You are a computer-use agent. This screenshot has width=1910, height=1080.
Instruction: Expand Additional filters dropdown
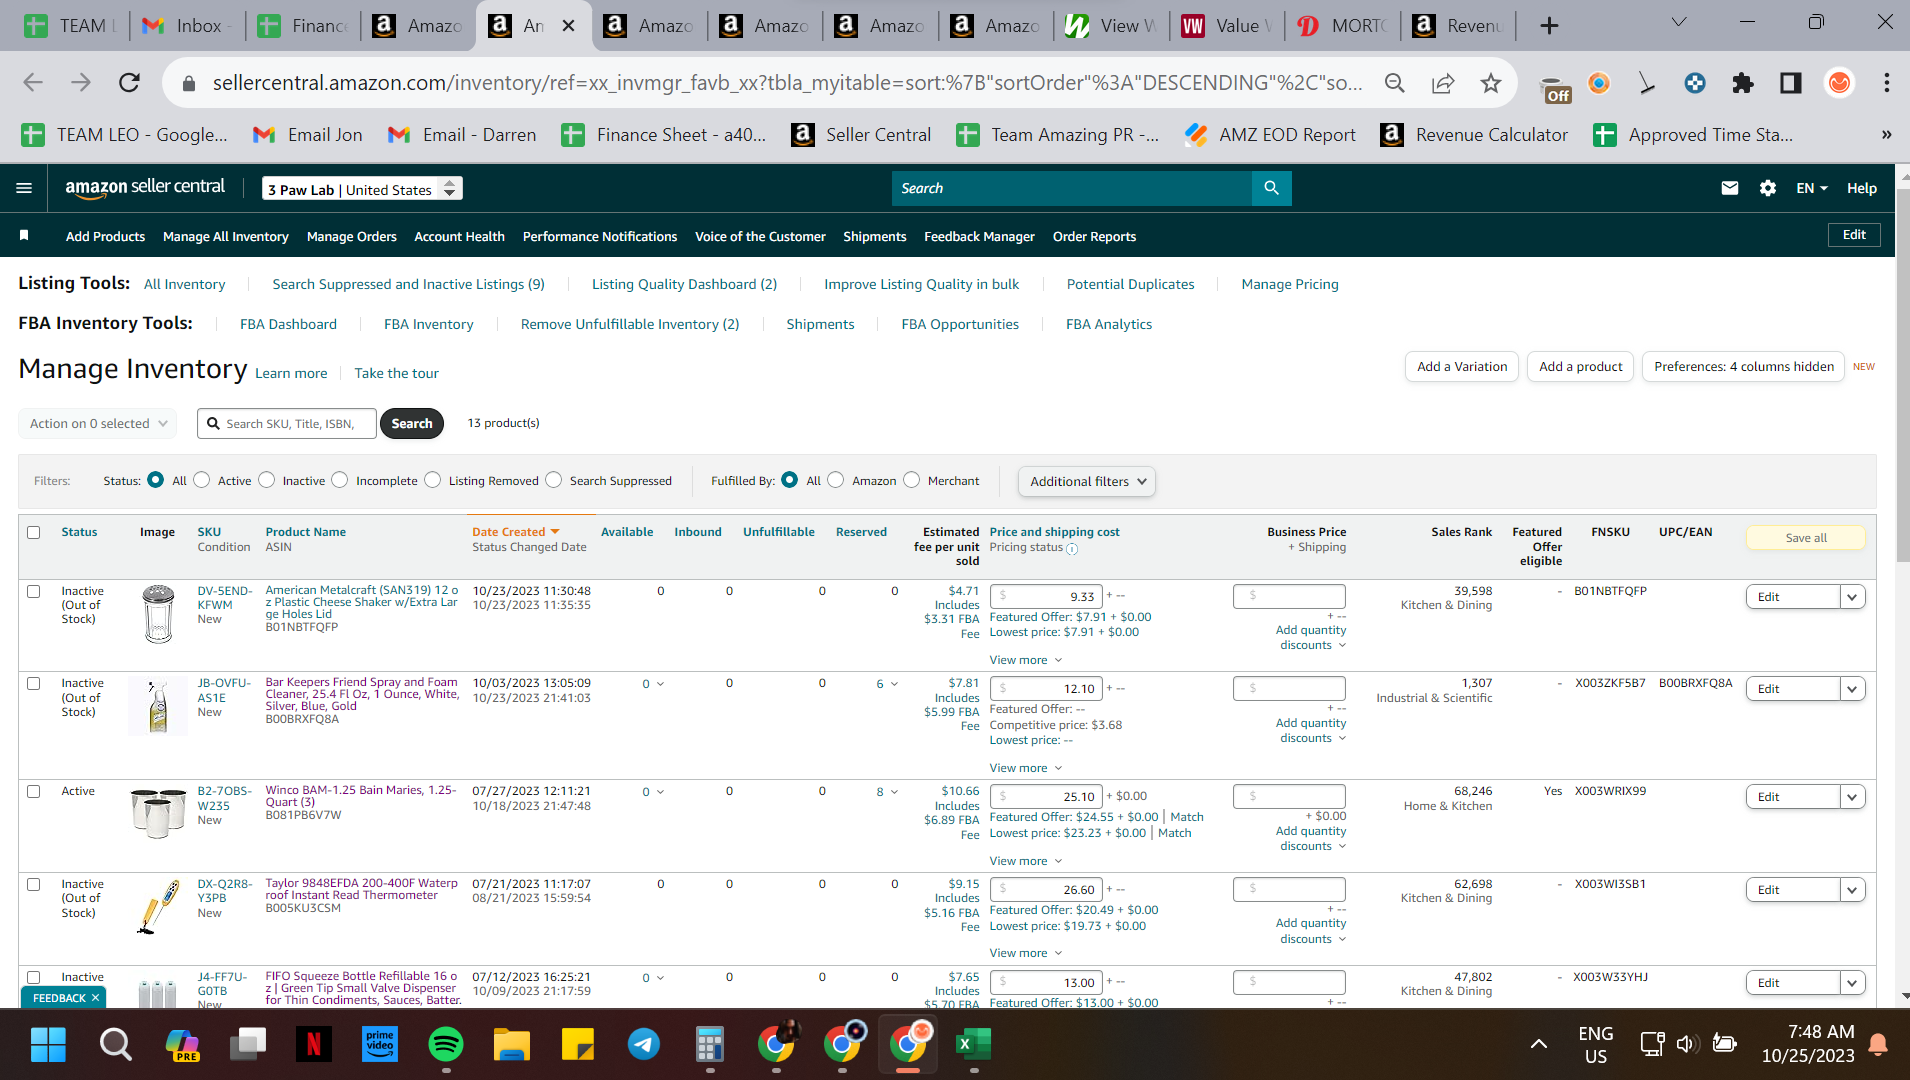(1087, 481)
